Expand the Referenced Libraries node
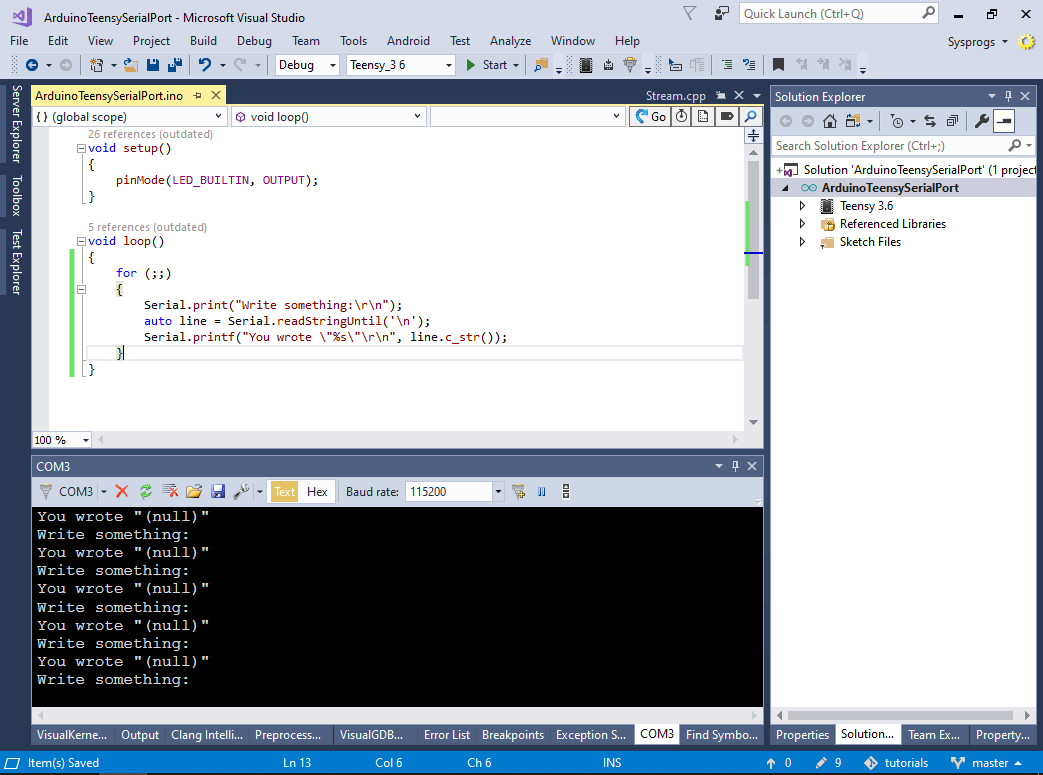Image resolution: width=1043 pixels, height=775 pixels. click(802, 224)
